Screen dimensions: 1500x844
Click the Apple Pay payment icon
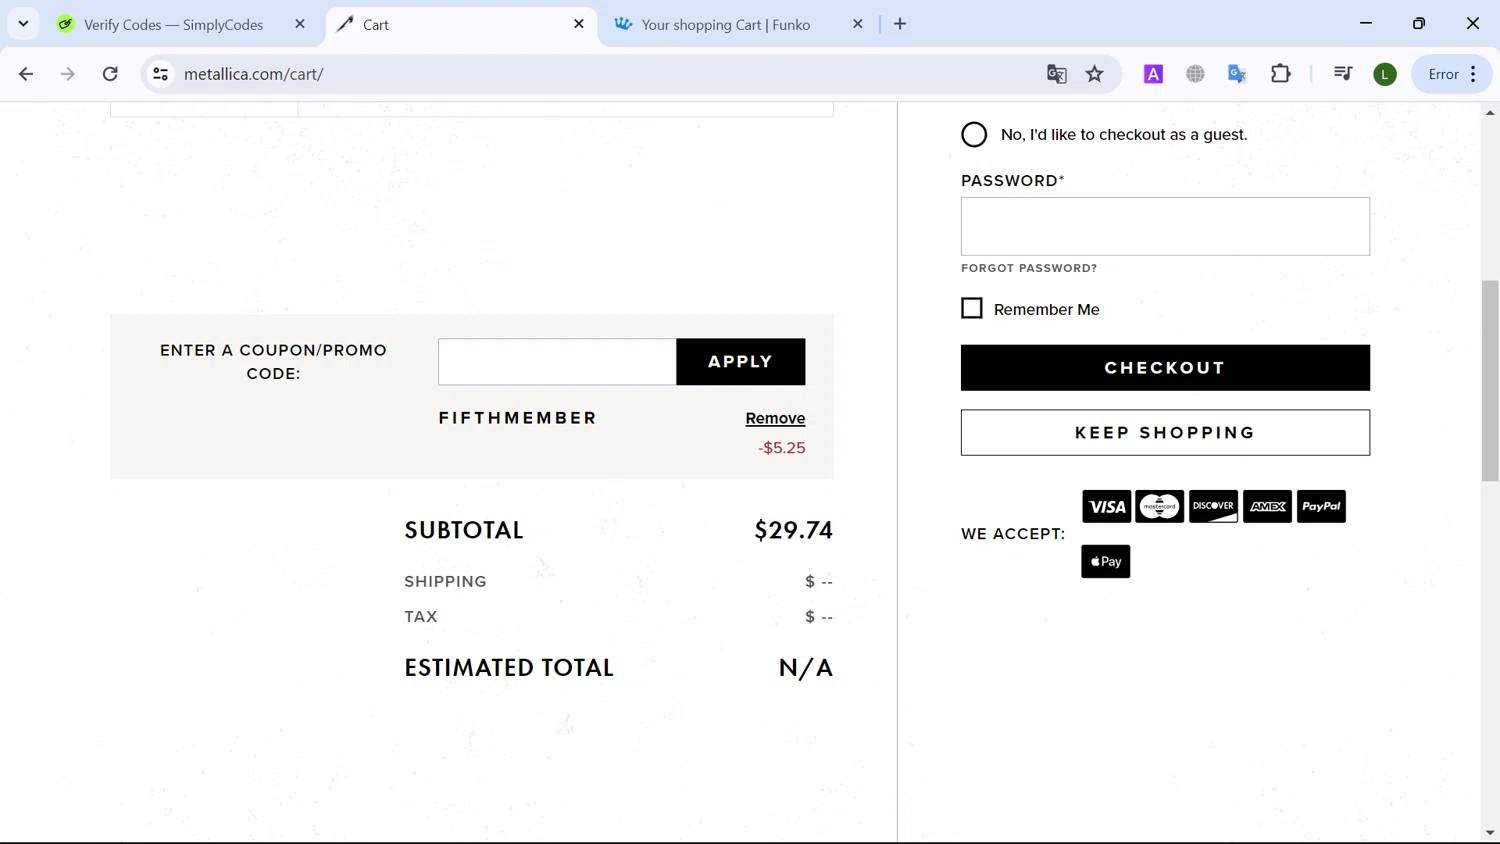point(1106,562)
